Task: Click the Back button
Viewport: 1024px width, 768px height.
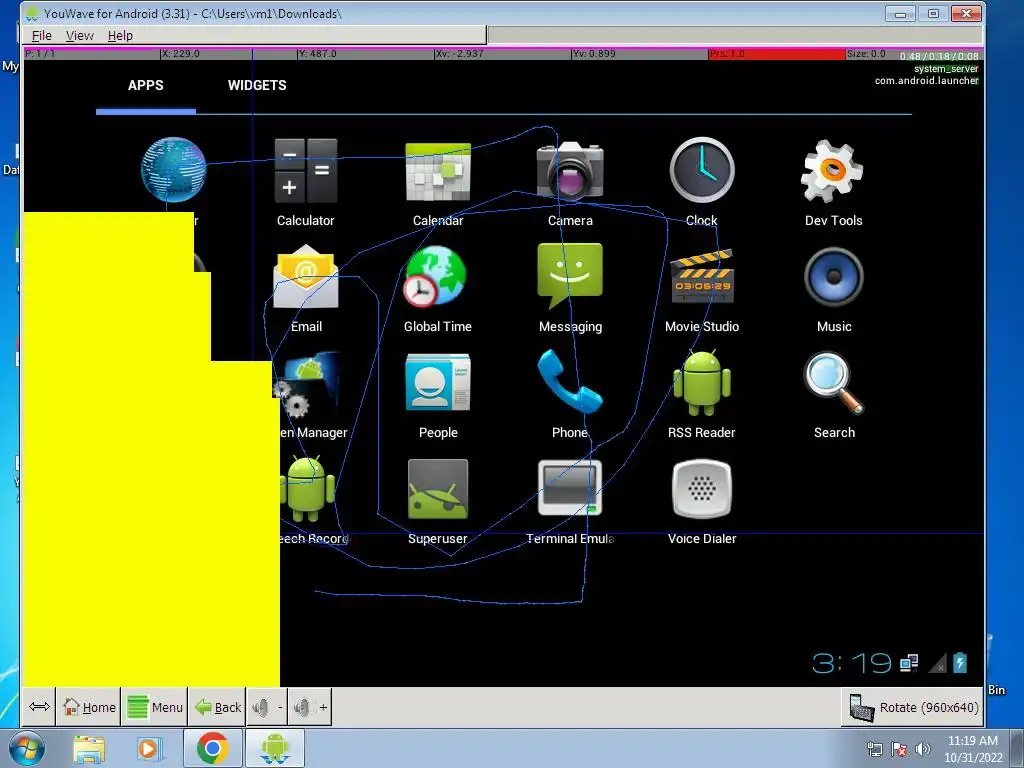Action: pos(217,707)
